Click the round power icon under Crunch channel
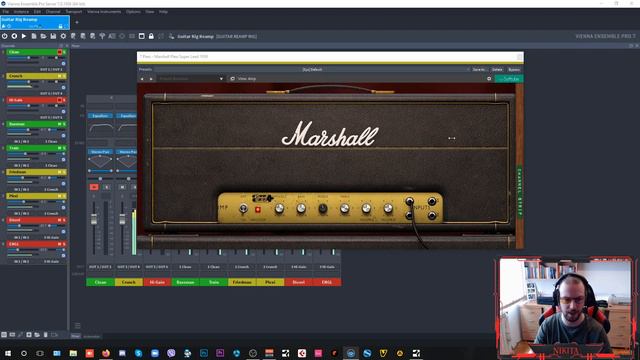This screenshot has width=640, height=360. 63,87
